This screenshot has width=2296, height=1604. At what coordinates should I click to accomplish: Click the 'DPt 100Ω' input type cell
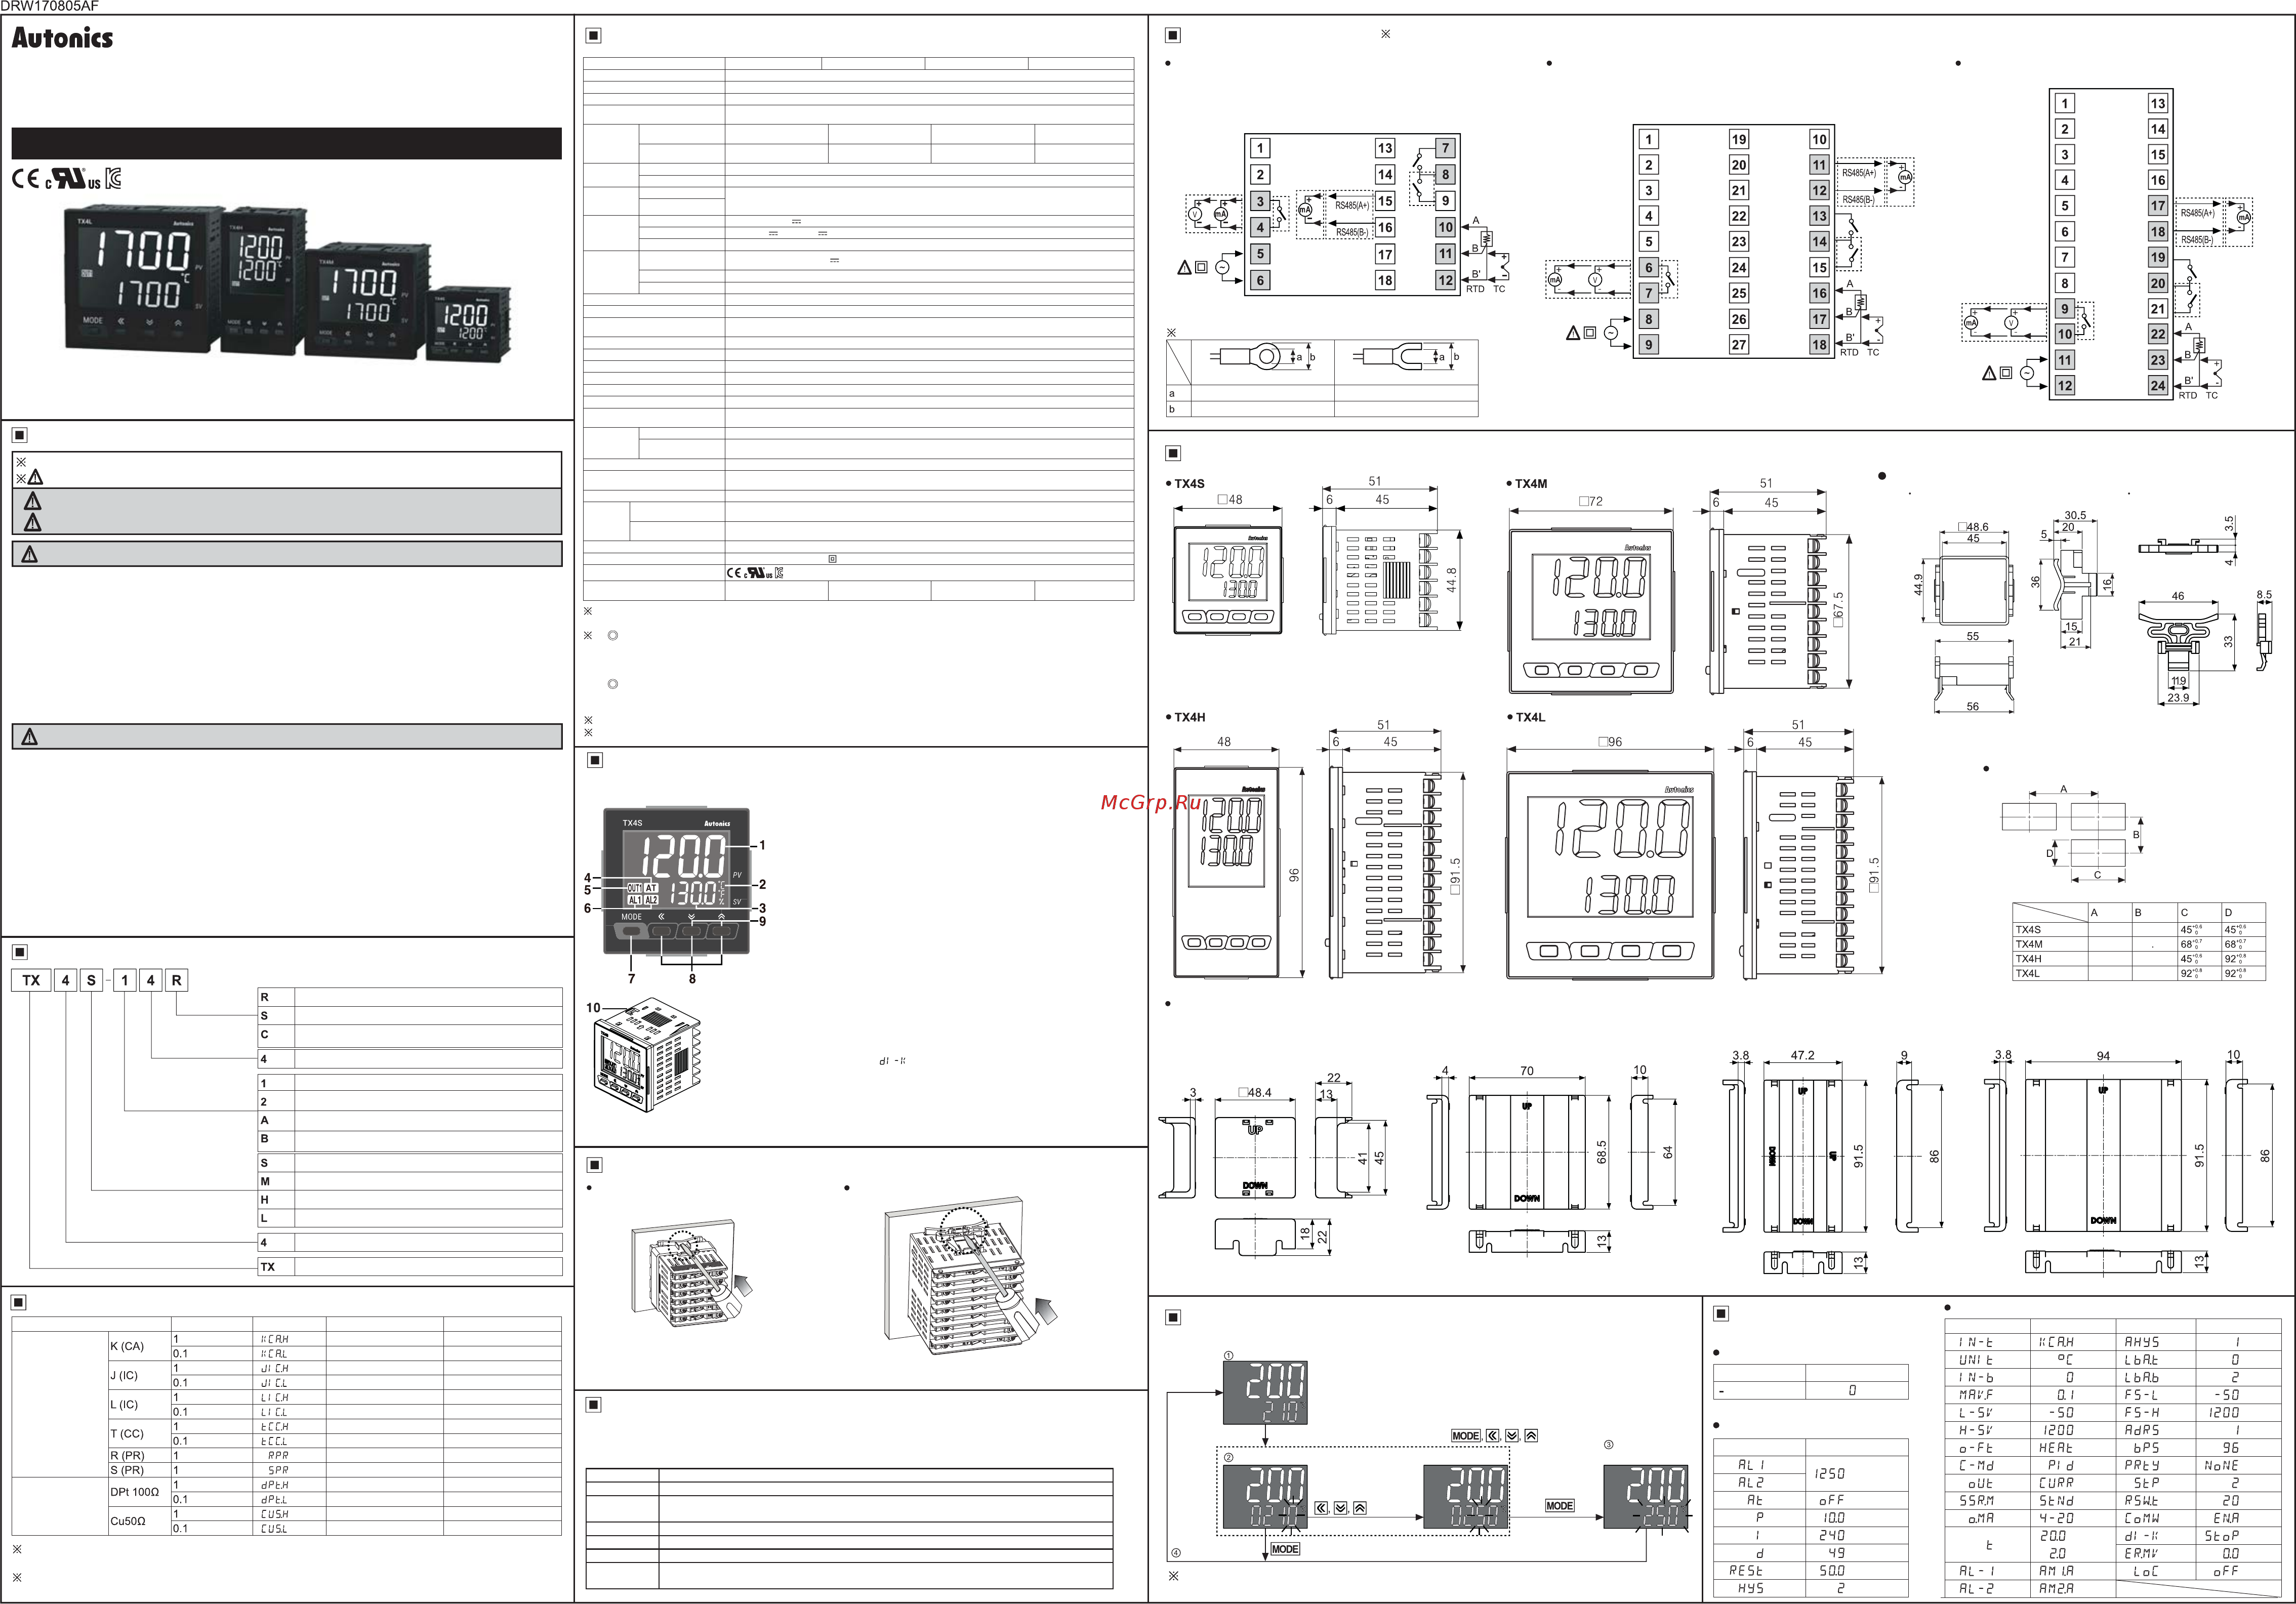140,1492
